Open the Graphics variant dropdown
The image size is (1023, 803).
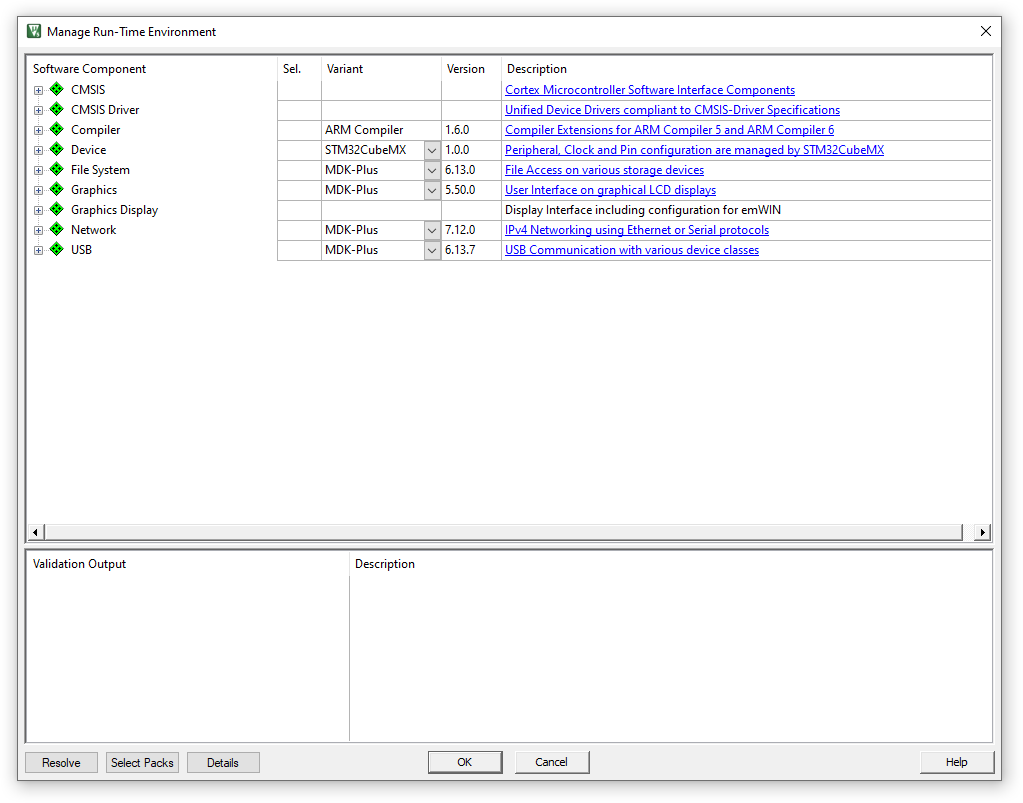coord(432,190)
